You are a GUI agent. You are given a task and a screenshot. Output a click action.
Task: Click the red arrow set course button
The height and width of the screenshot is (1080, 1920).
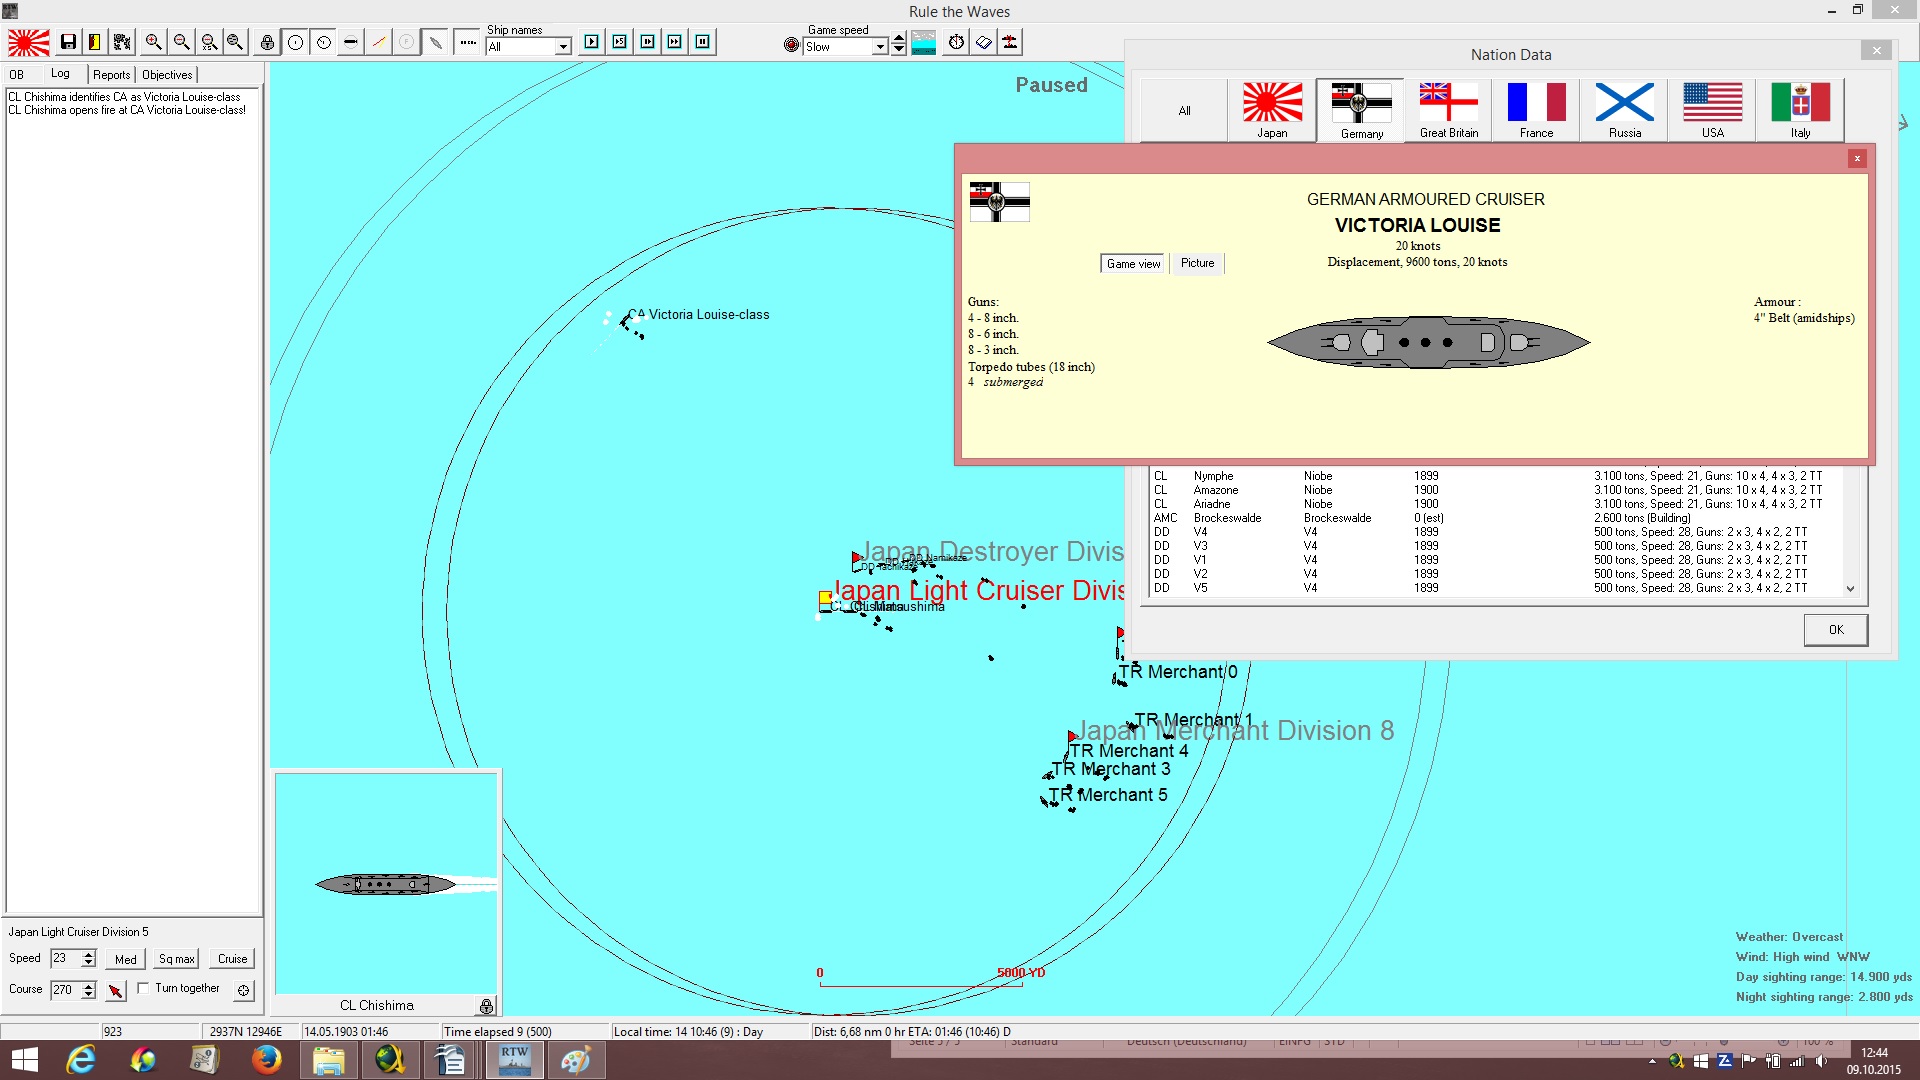[x=116, y=990]
